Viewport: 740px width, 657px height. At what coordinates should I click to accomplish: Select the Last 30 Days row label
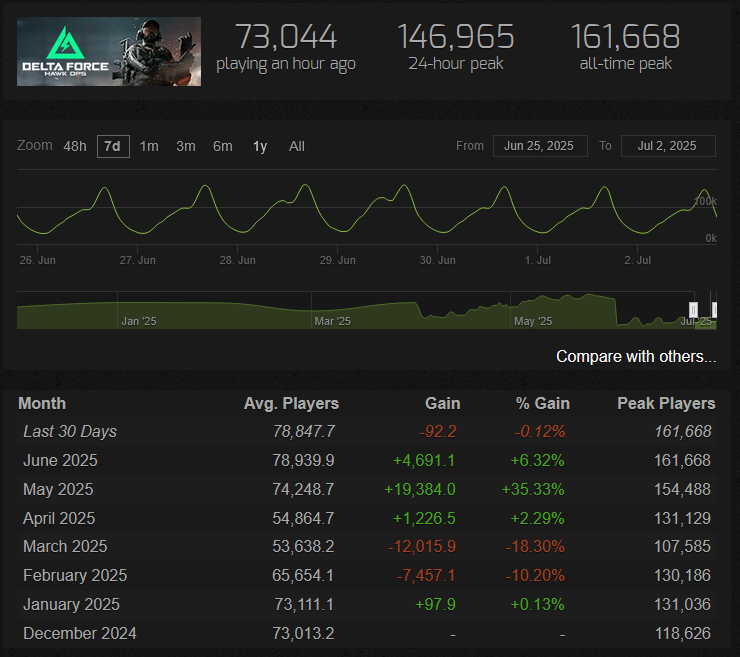click(x=70, y=431)
